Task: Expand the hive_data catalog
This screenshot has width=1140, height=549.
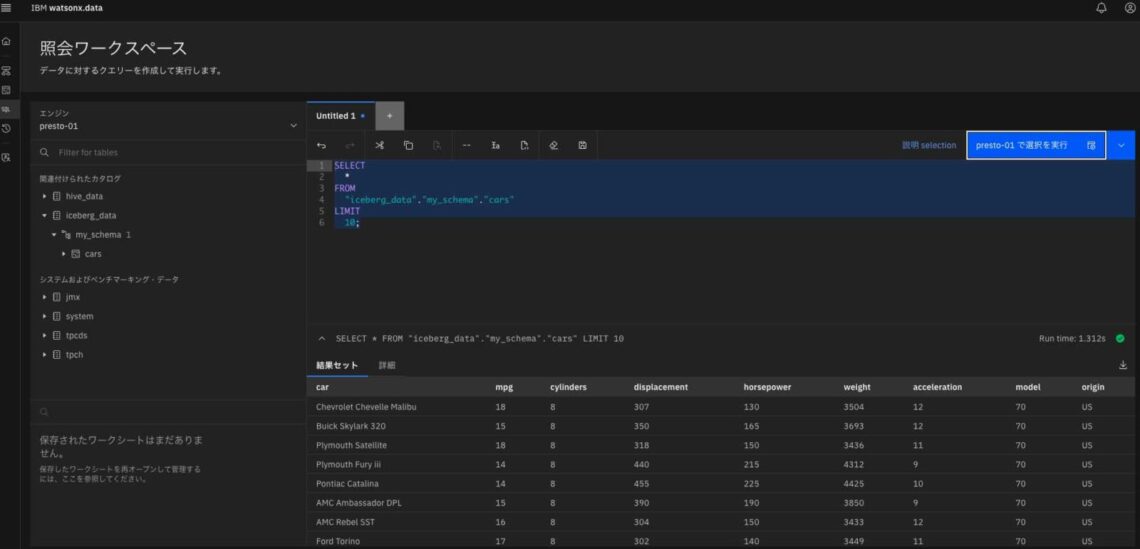Action: point(44,196)
